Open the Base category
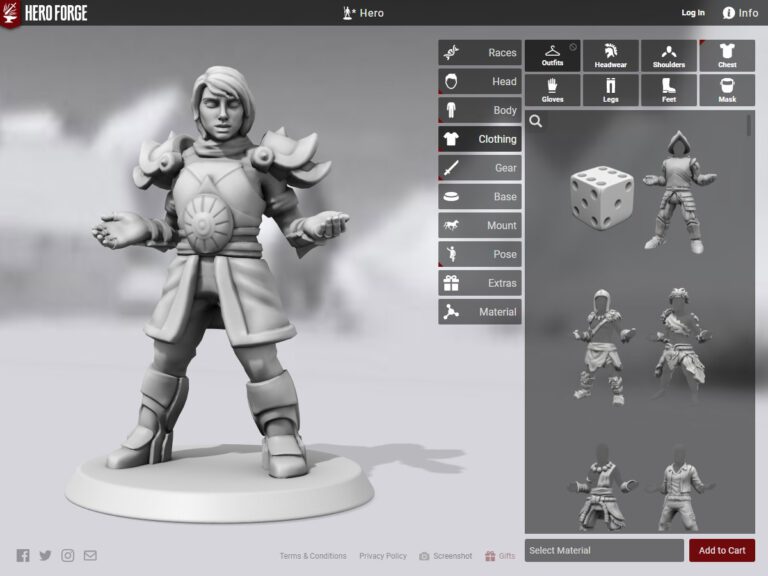Screen dimensions: 768x576 tap(480, 196)
